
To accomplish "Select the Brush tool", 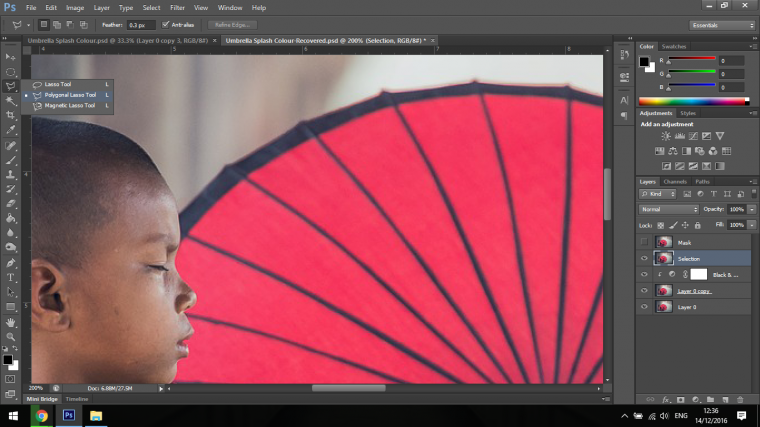I will pyautogui.click(x=11, y=160).
